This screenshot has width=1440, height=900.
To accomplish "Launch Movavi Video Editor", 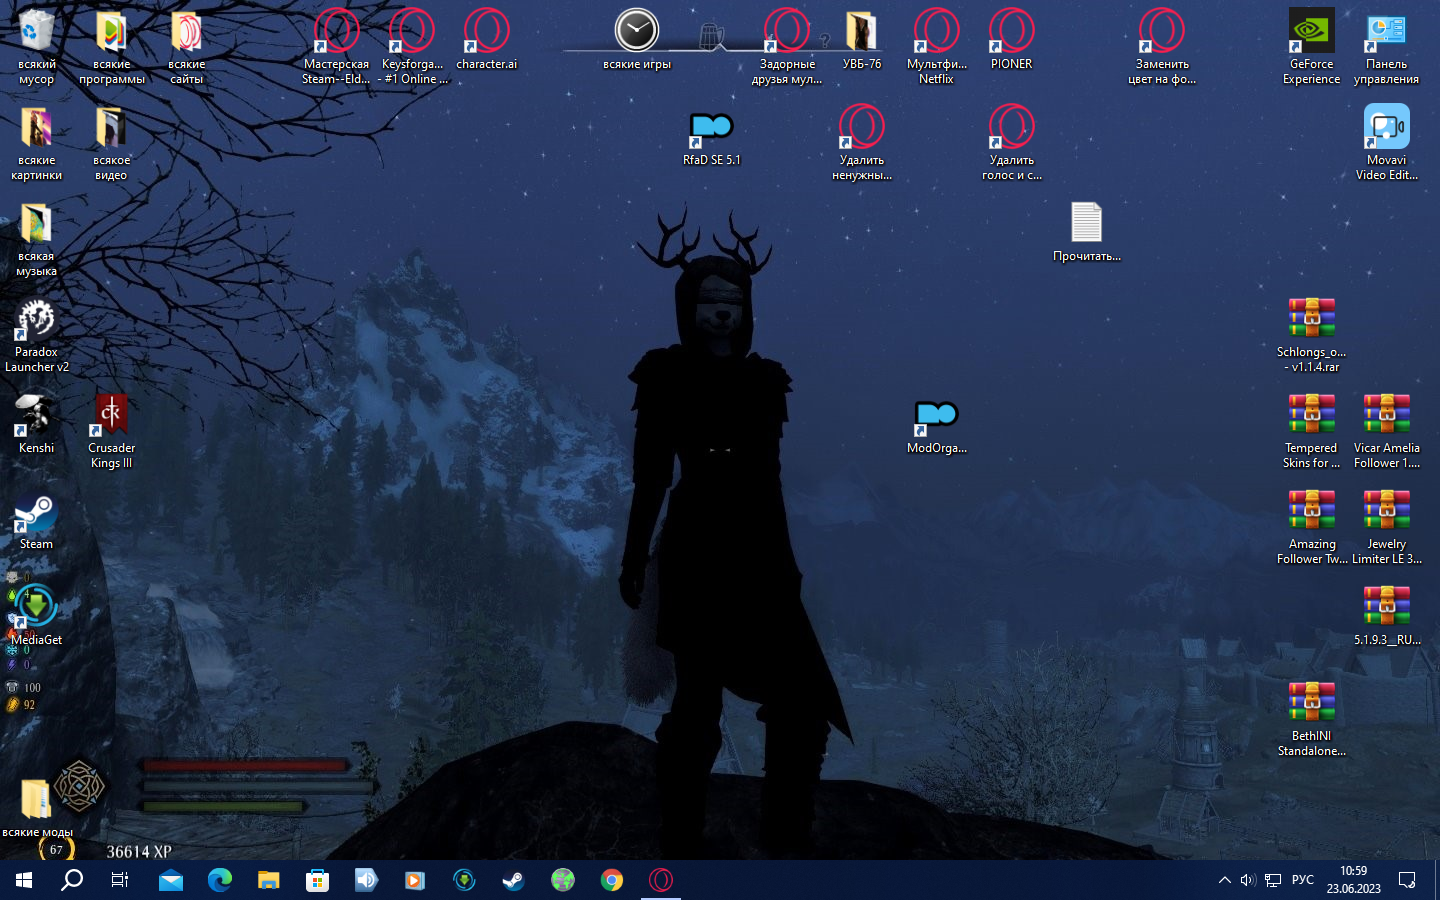I will tap(1386, 142).
